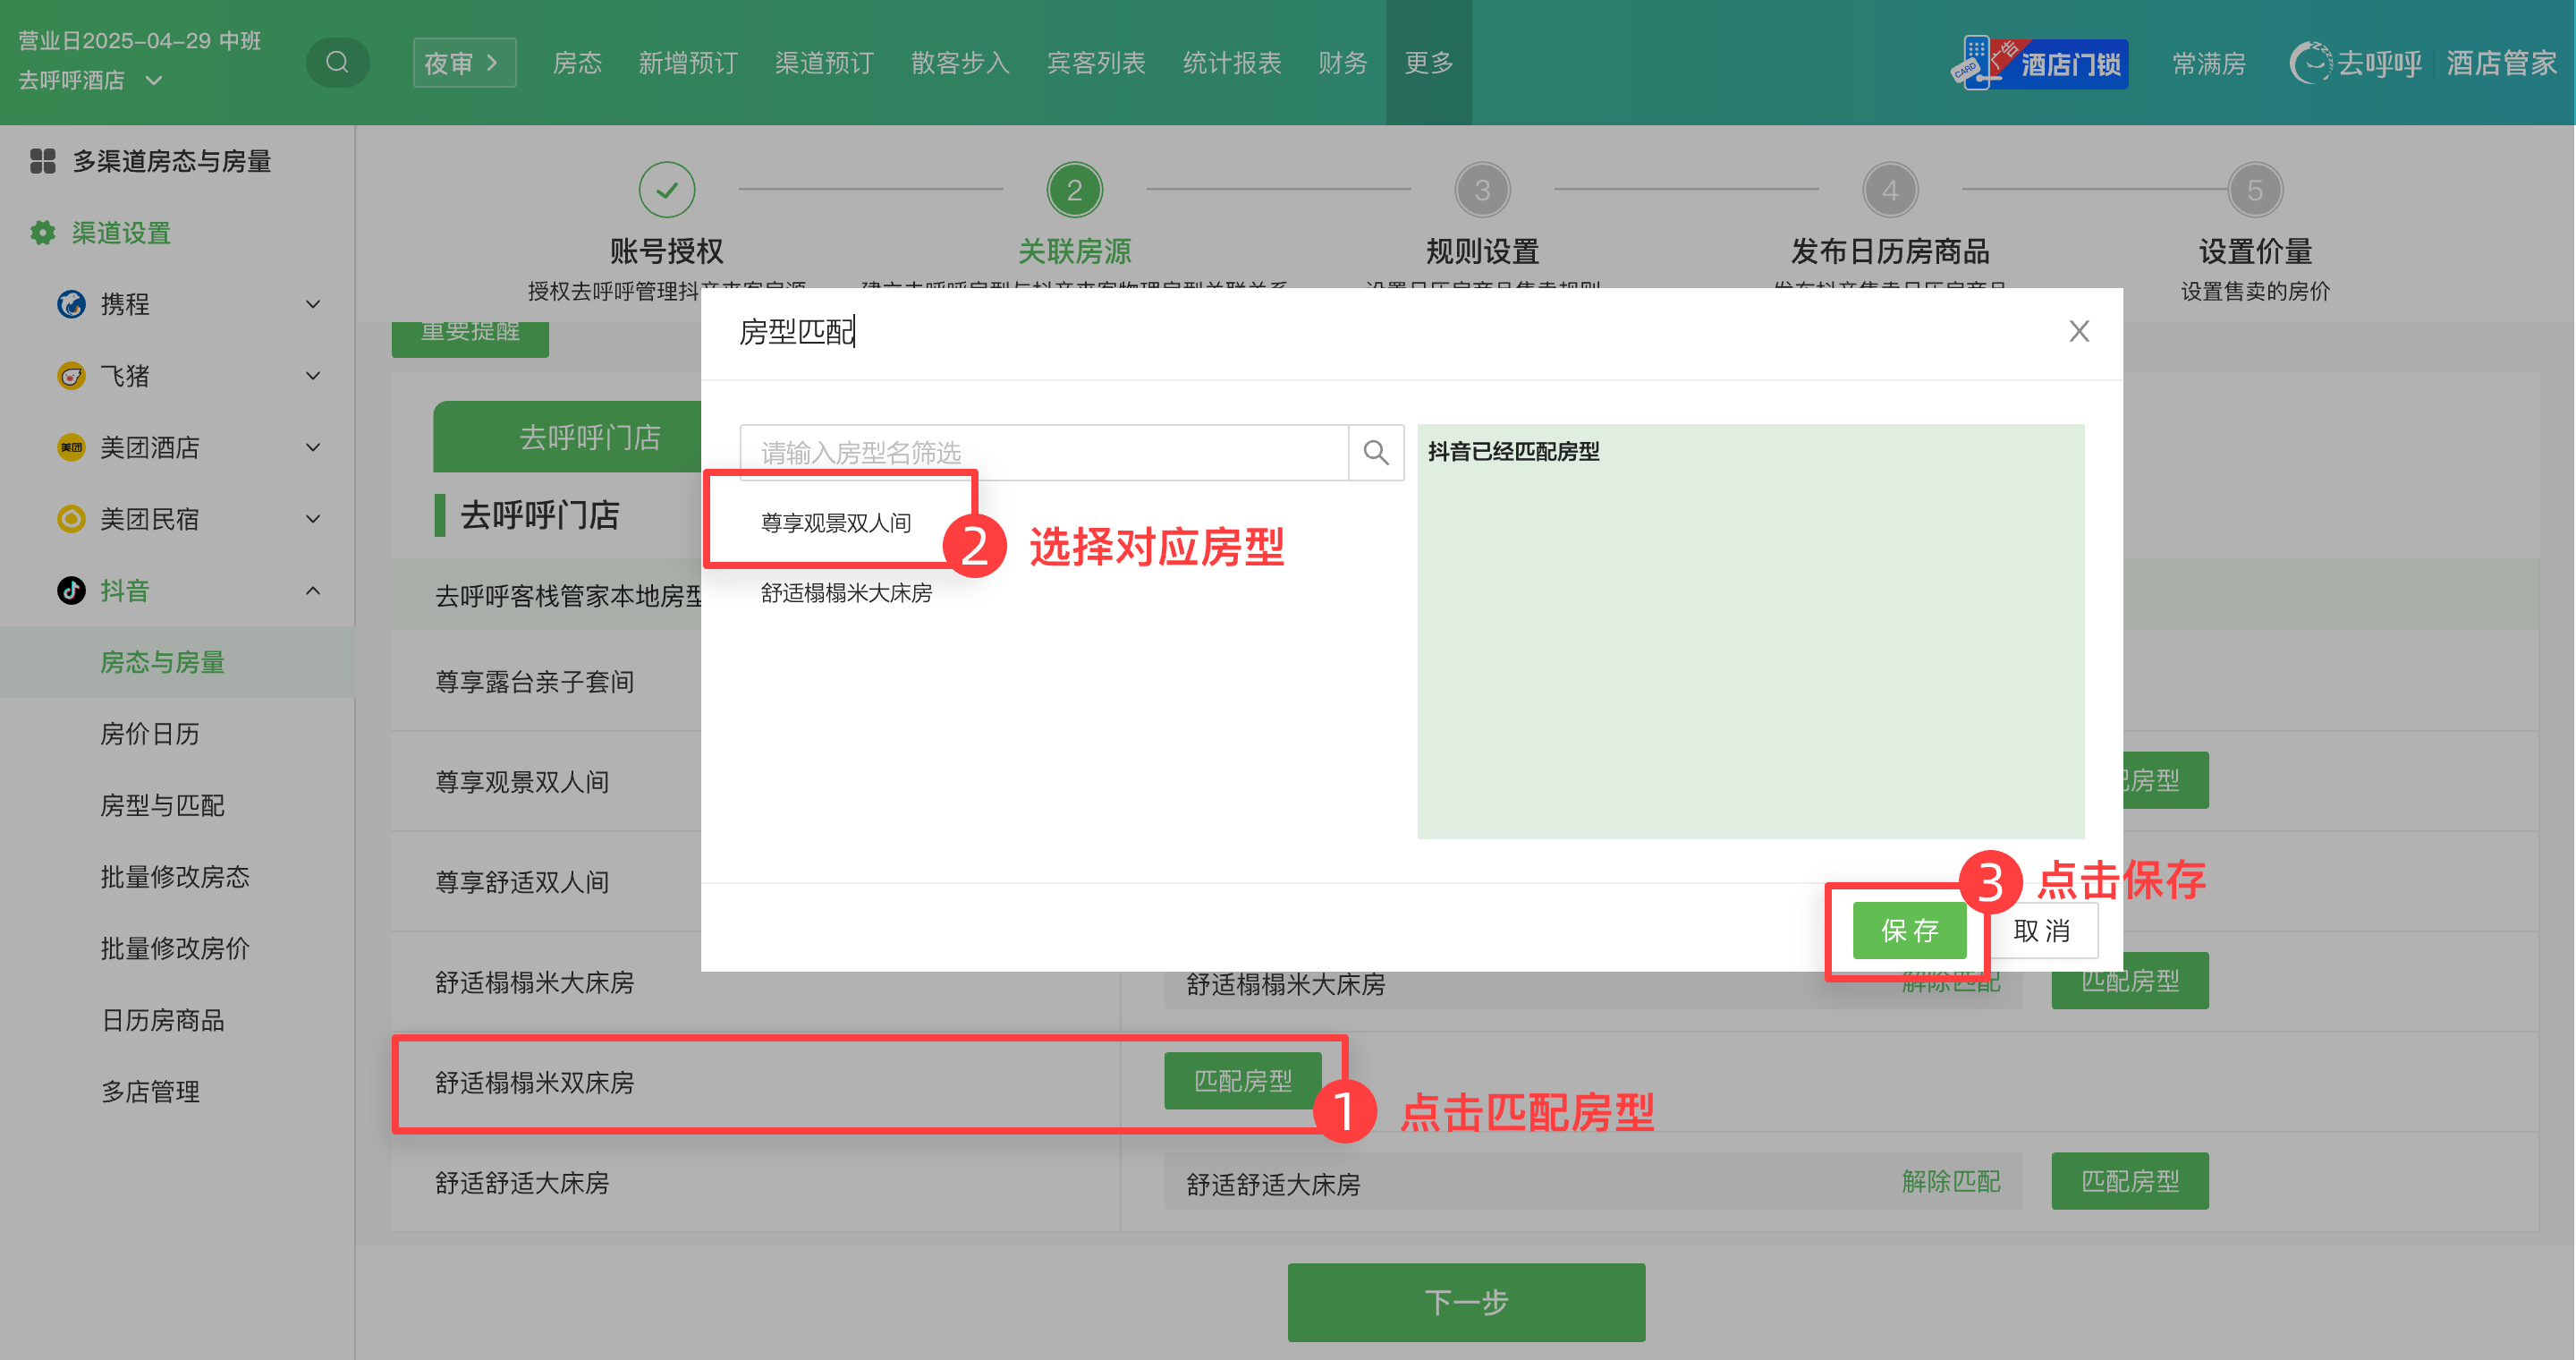Click the 酒店门锁 card icon banner

2040,63
